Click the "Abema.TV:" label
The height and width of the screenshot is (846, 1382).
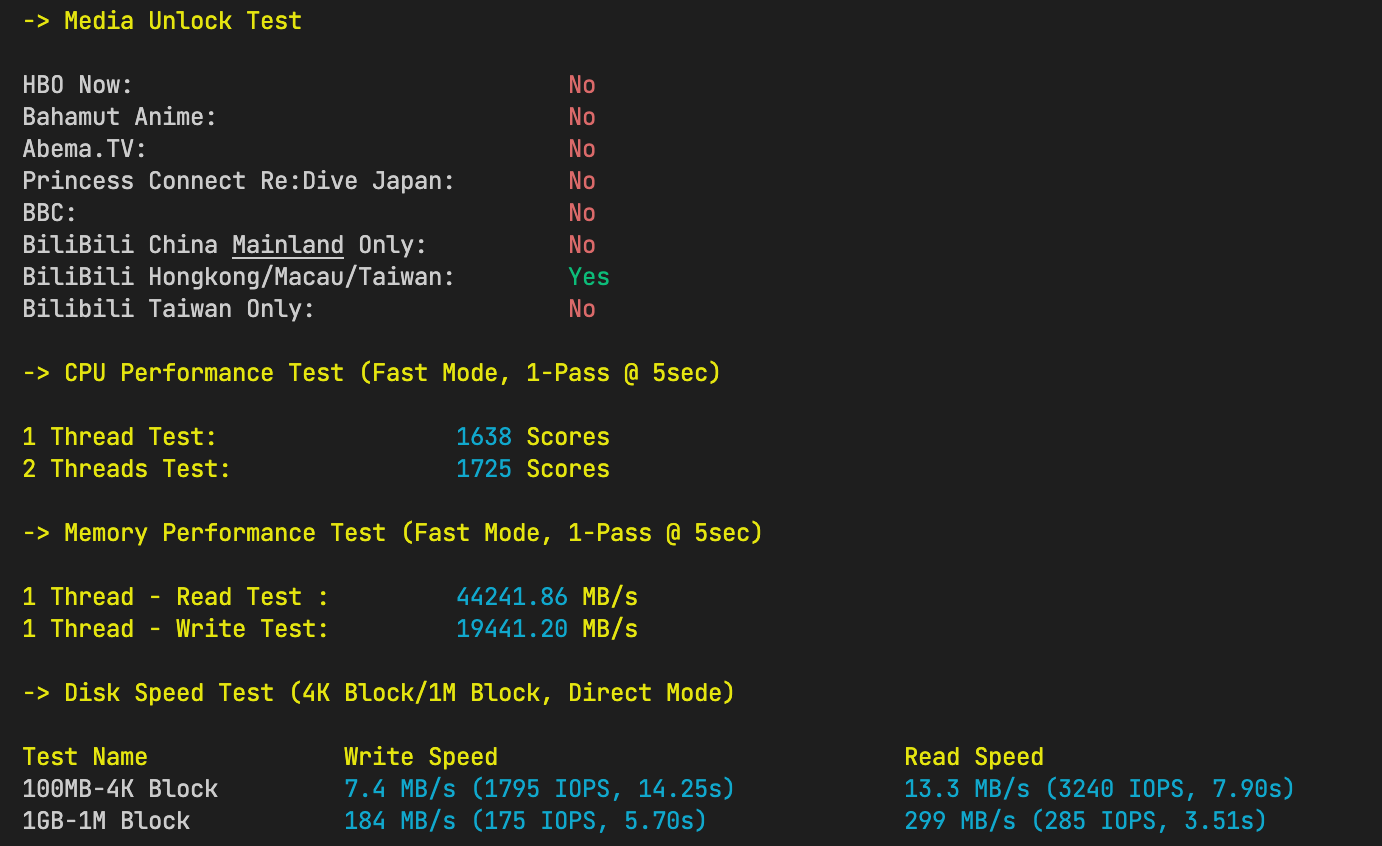[x=84, y=149]
